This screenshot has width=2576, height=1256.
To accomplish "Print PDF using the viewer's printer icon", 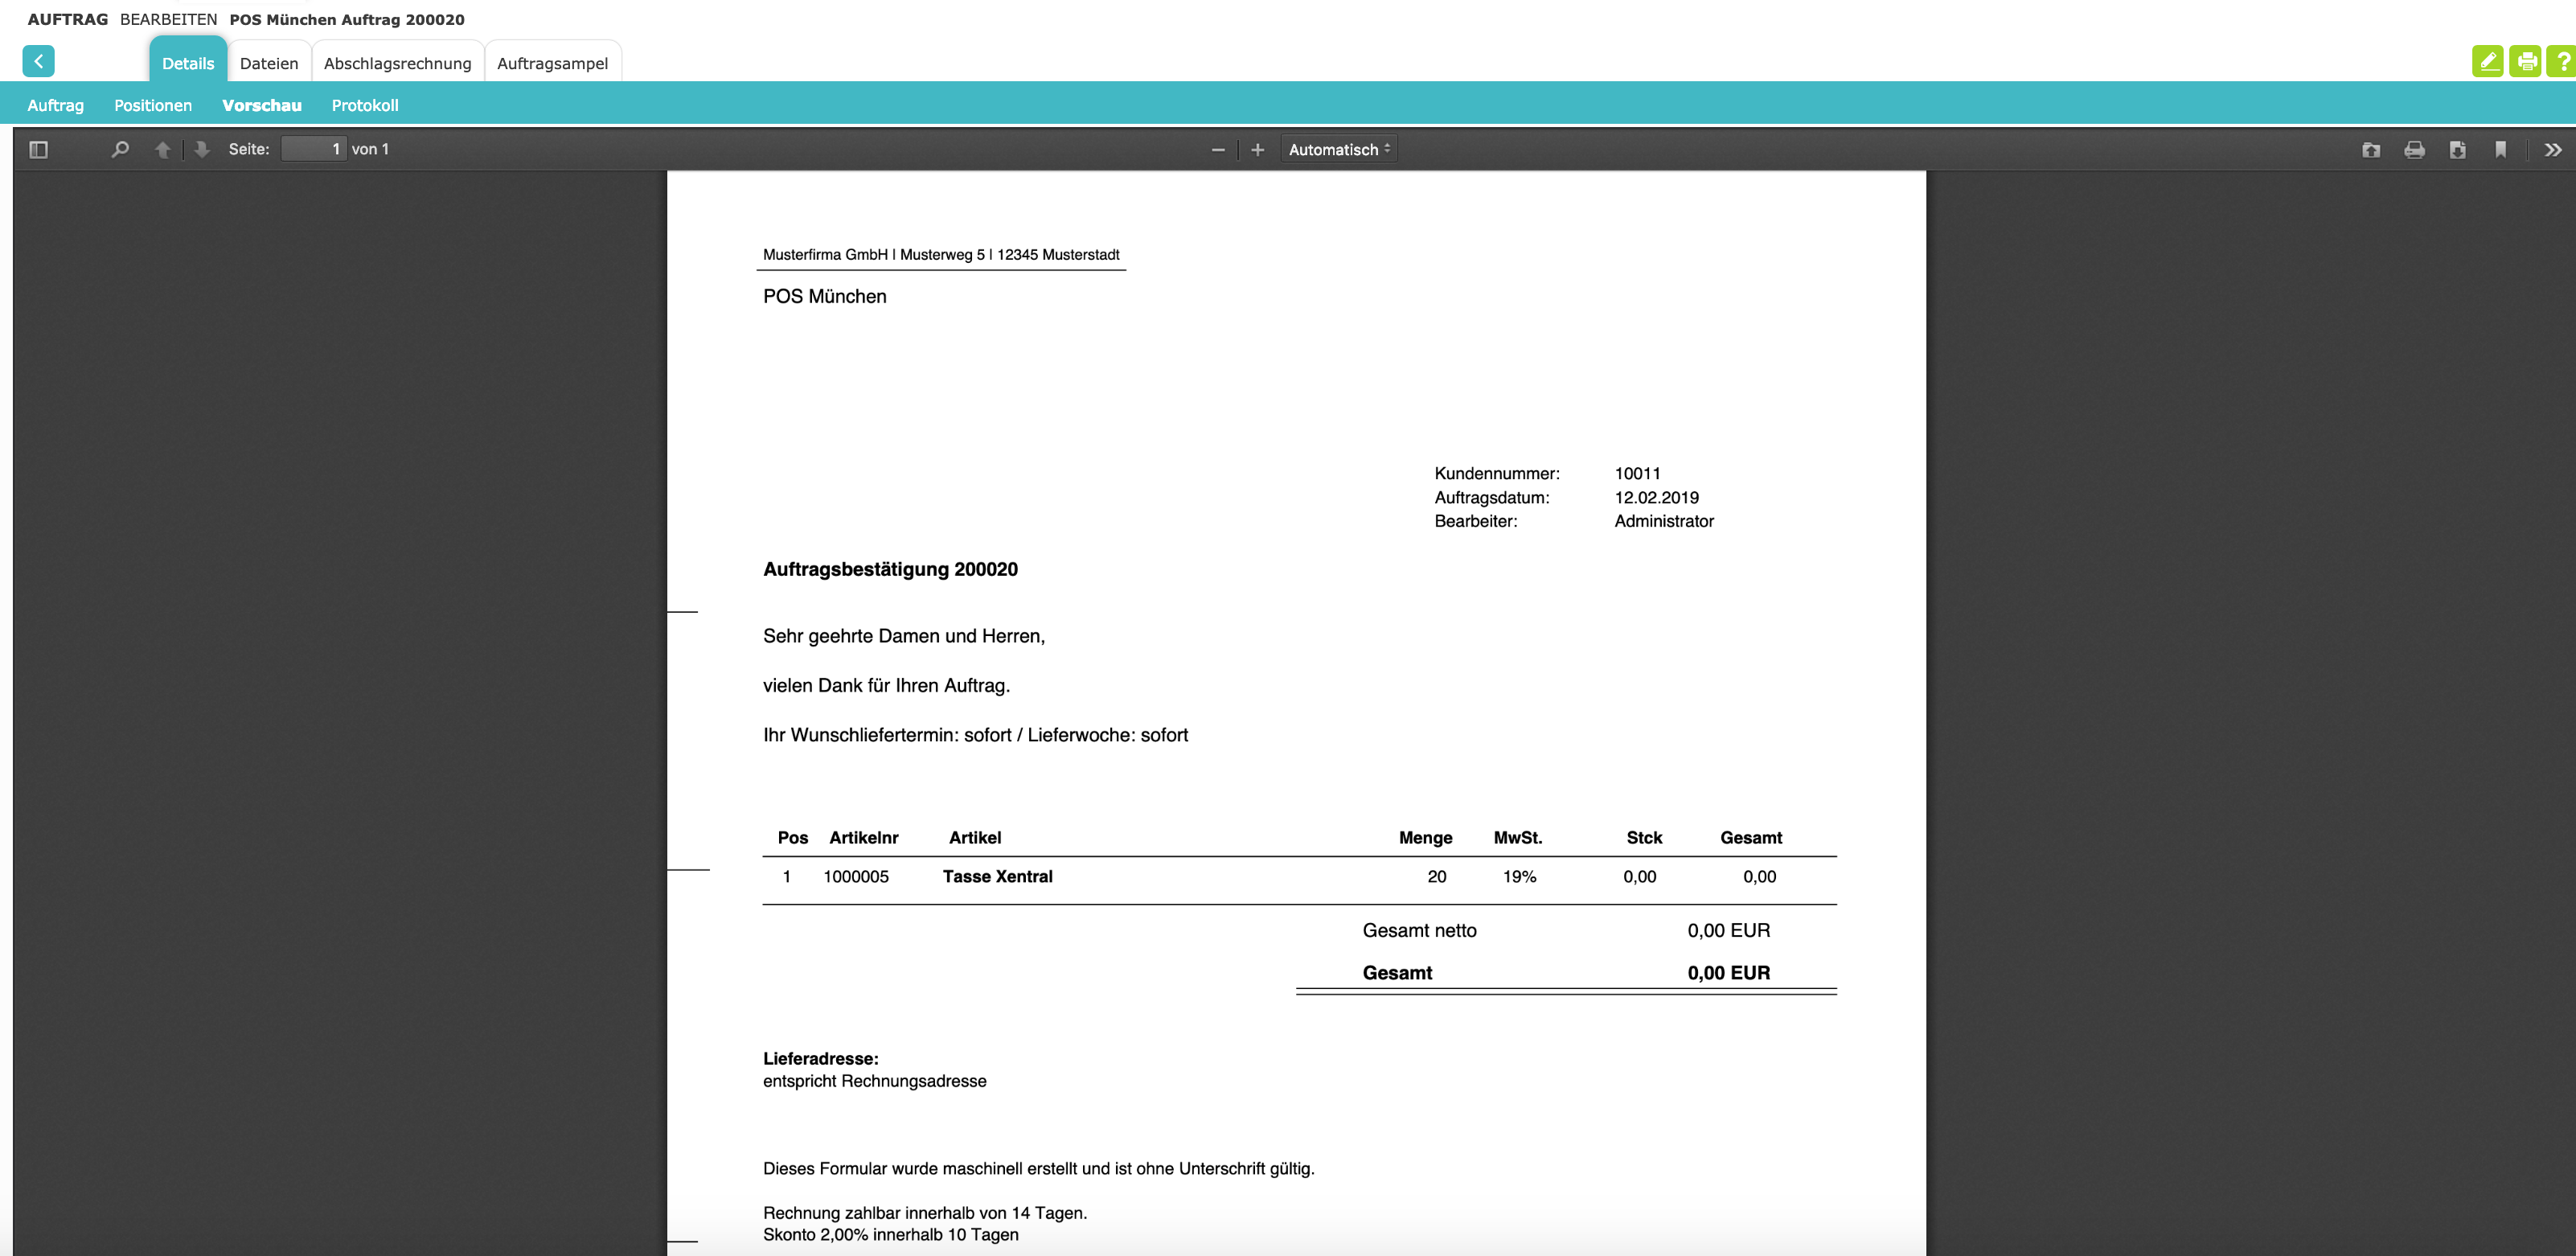I will (2414, 150).
